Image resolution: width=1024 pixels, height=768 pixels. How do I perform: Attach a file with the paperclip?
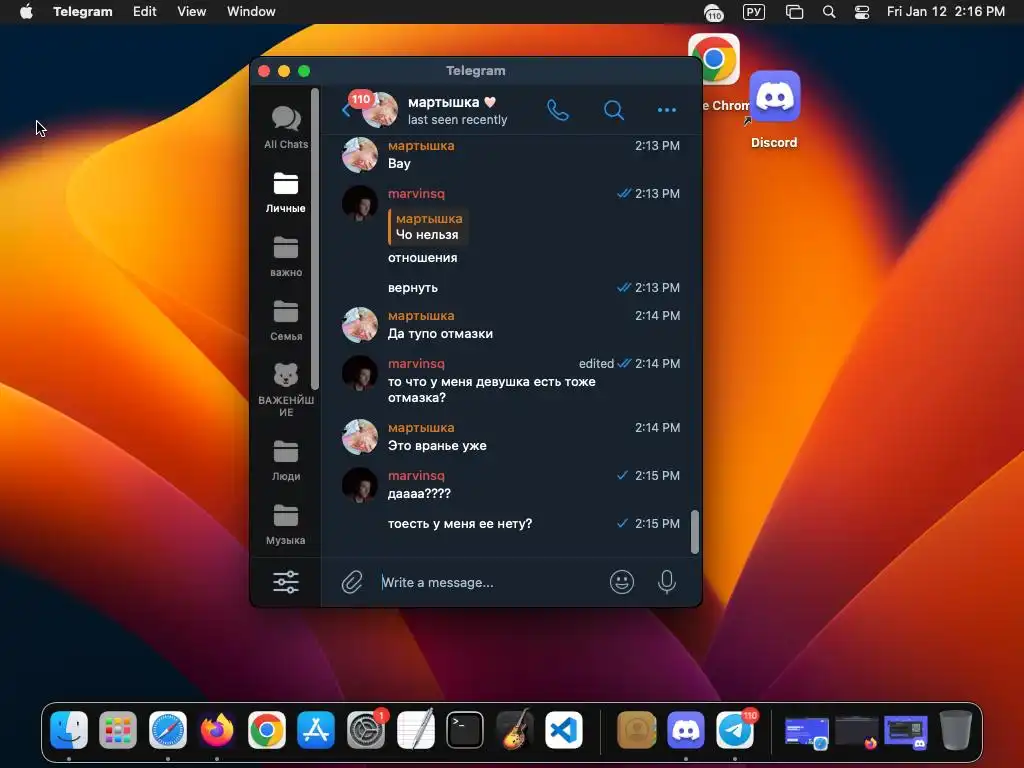352,582
